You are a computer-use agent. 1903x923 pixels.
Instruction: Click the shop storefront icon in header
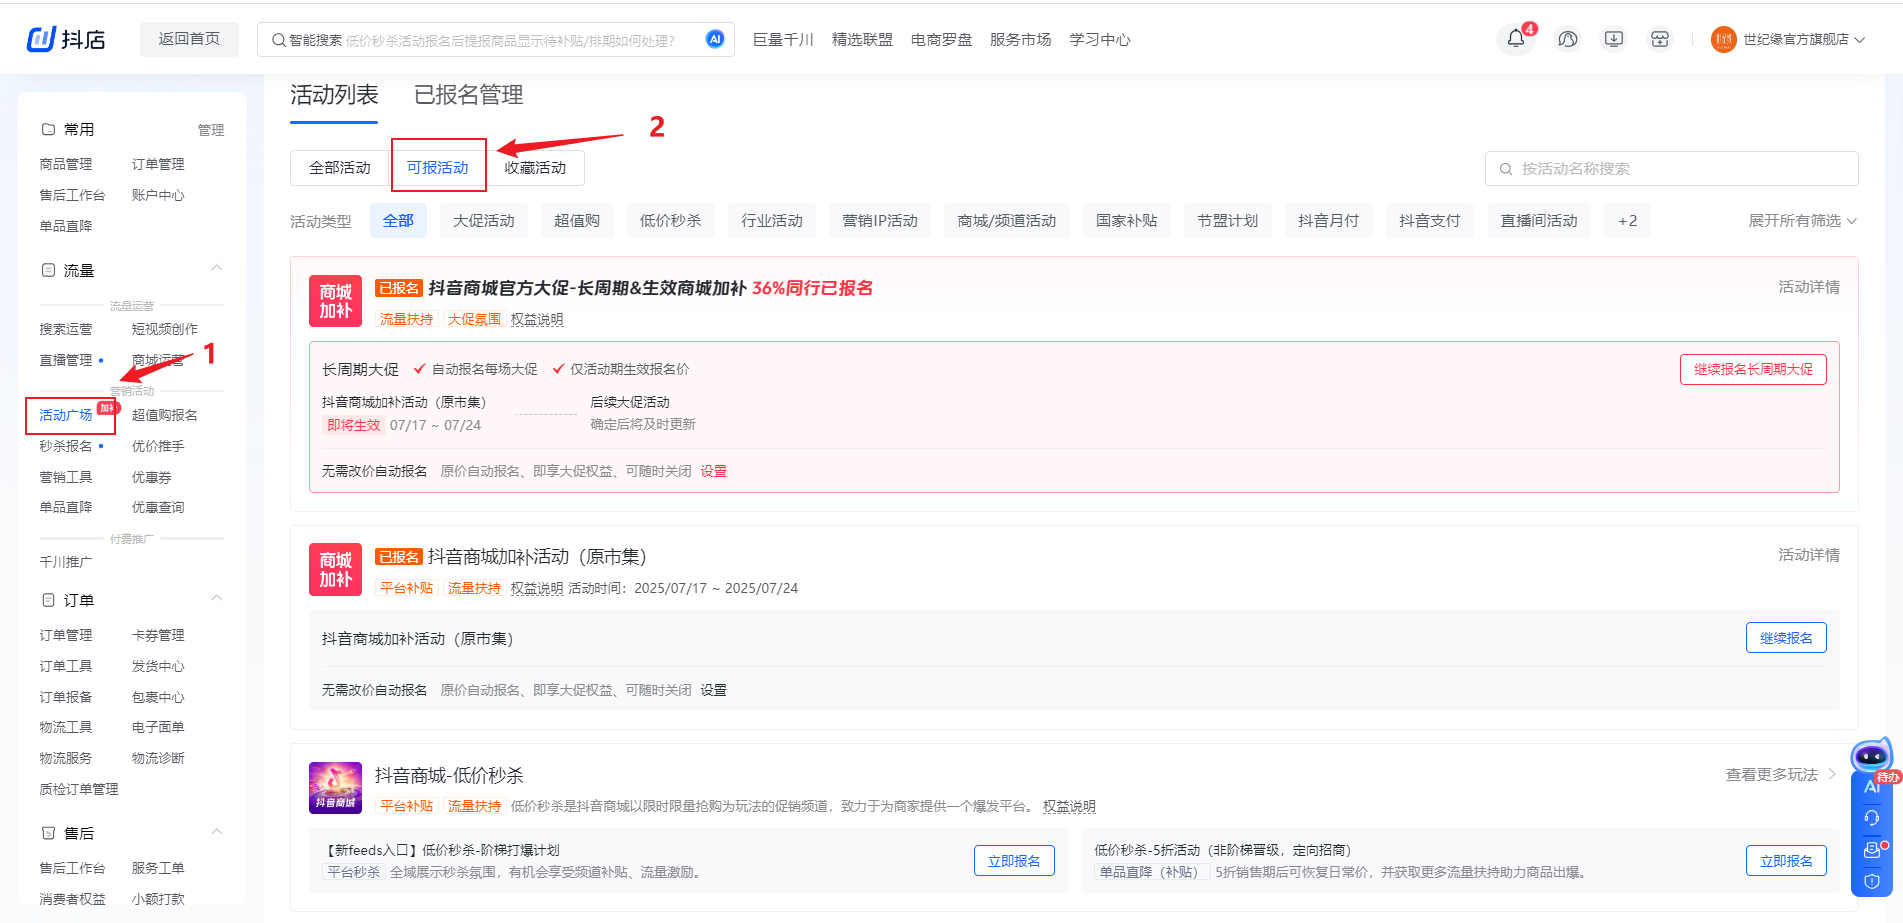pyautogui.click(x=1660, y=39)
